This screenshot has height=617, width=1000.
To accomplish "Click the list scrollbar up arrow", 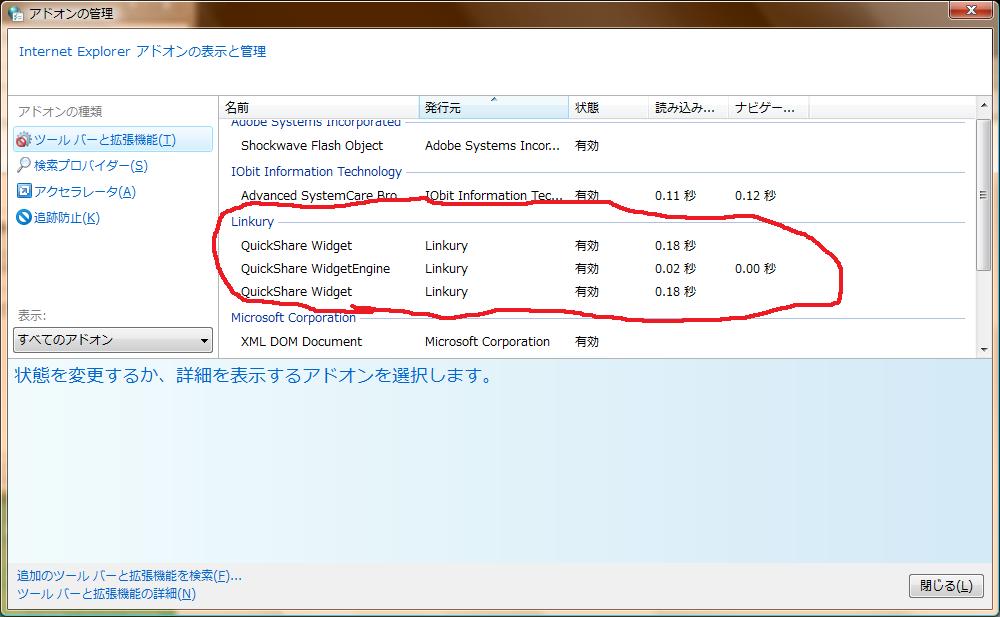I will click(983, 105).
